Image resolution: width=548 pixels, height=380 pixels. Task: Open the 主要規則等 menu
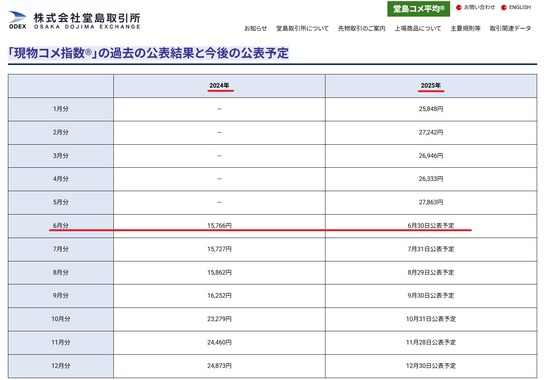[465, 28]
